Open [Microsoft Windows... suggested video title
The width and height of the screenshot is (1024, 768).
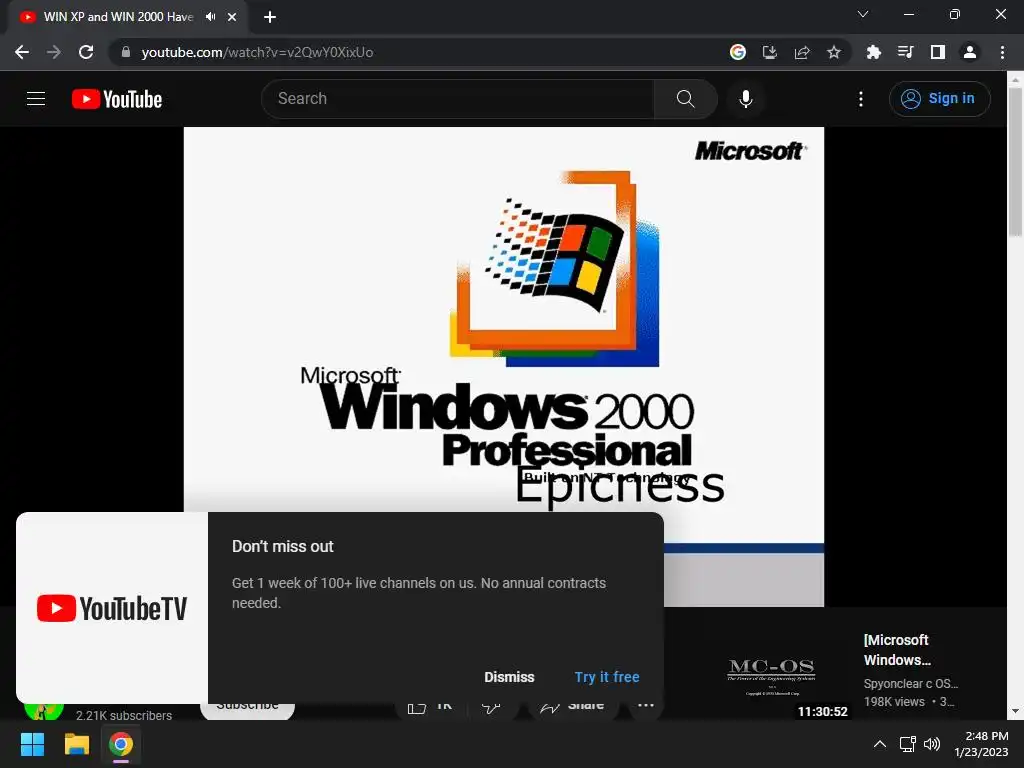(x=897, y=650)
